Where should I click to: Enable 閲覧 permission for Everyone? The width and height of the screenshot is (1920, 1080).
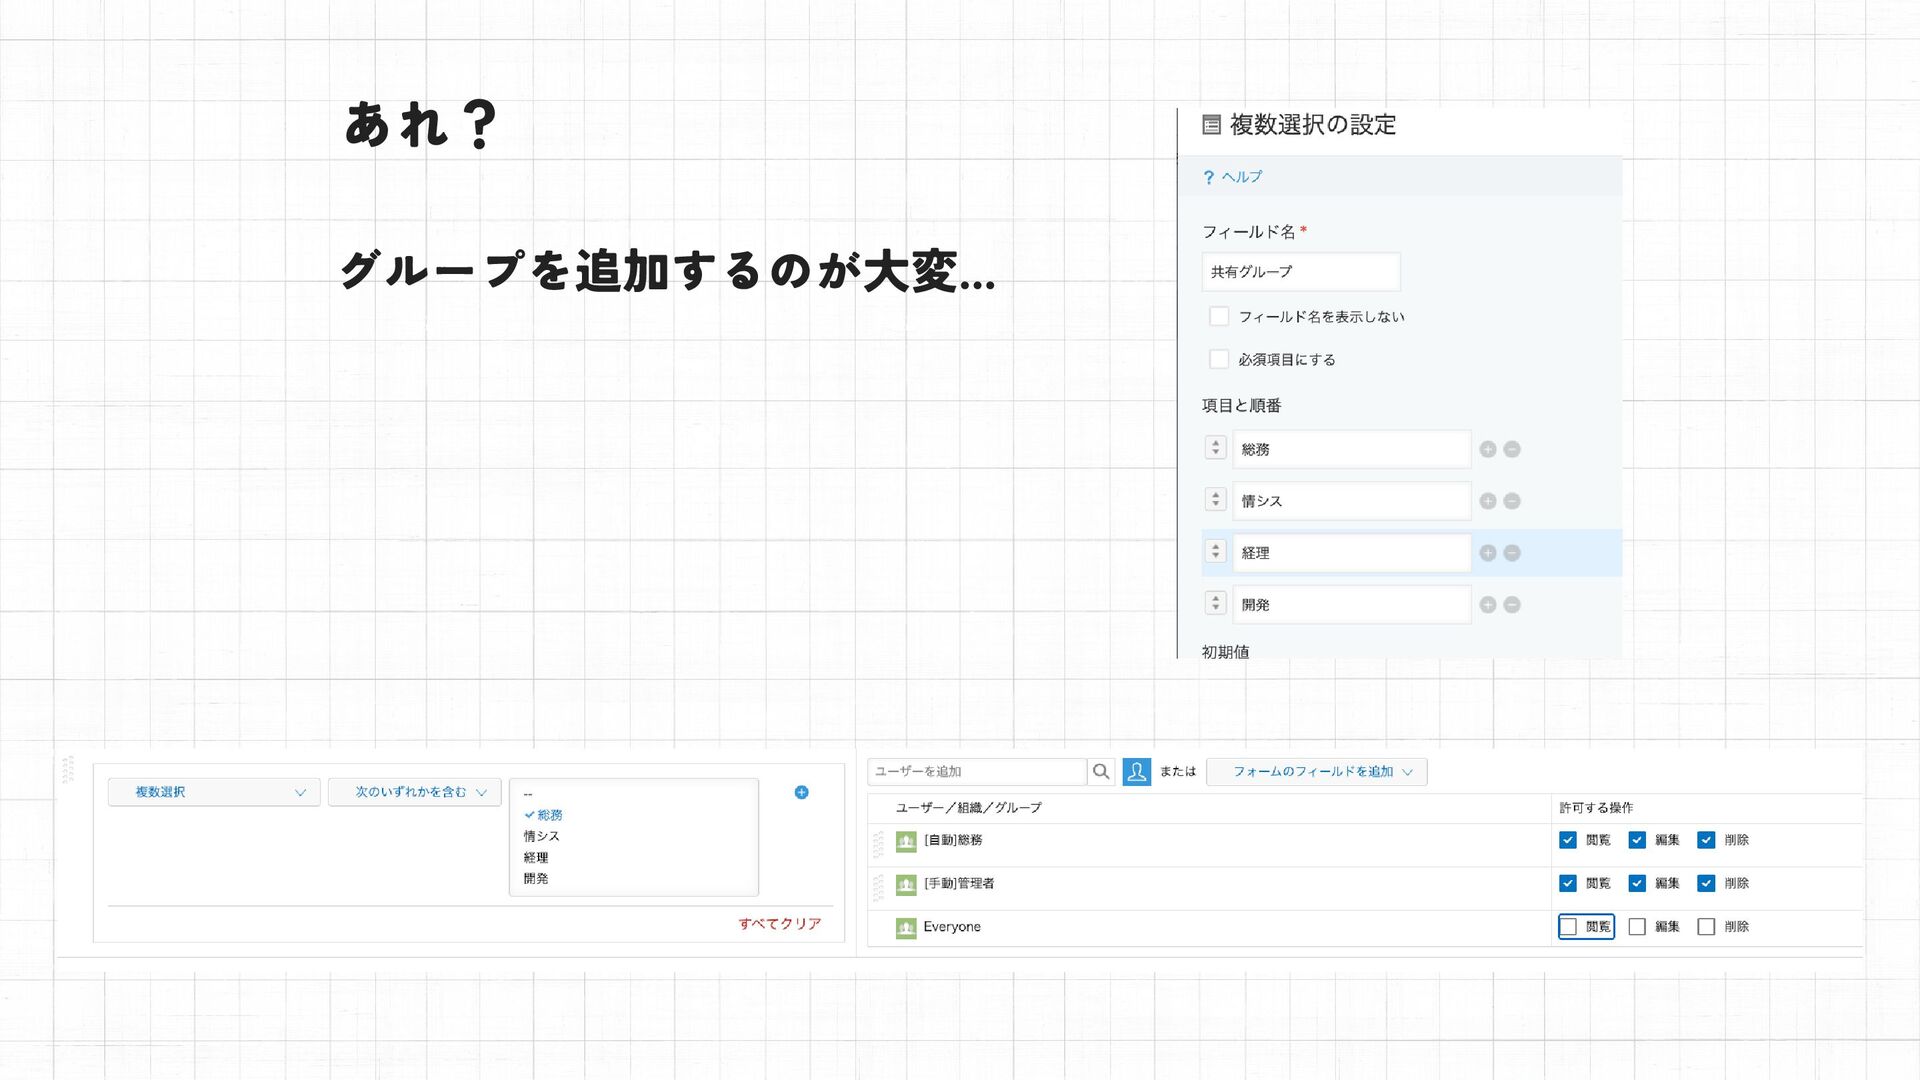[x=1568, y=927]
